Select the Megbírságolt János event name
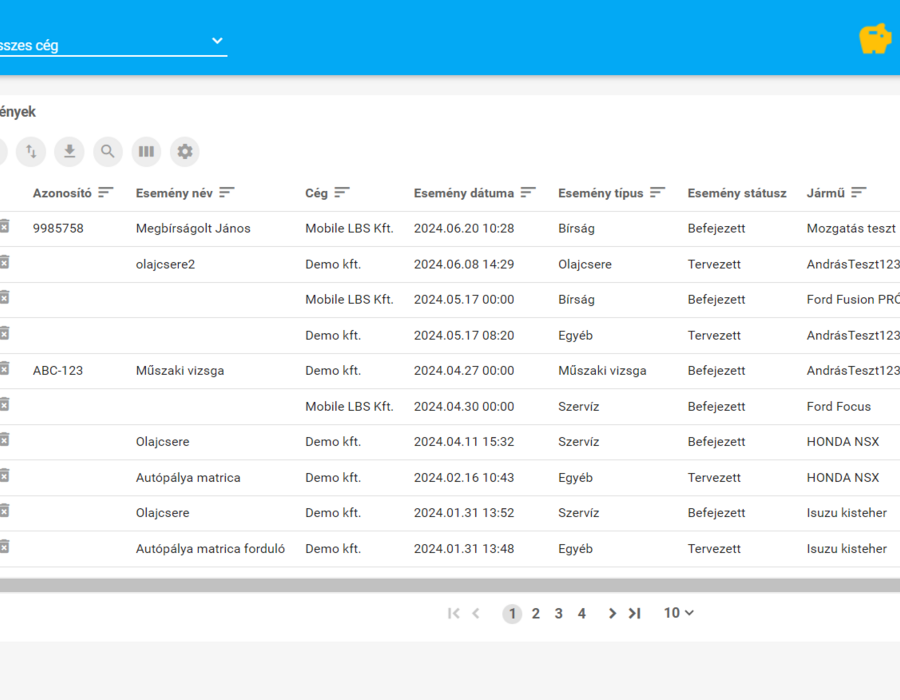This screenshot has height=700, width=900. point(193,228)
